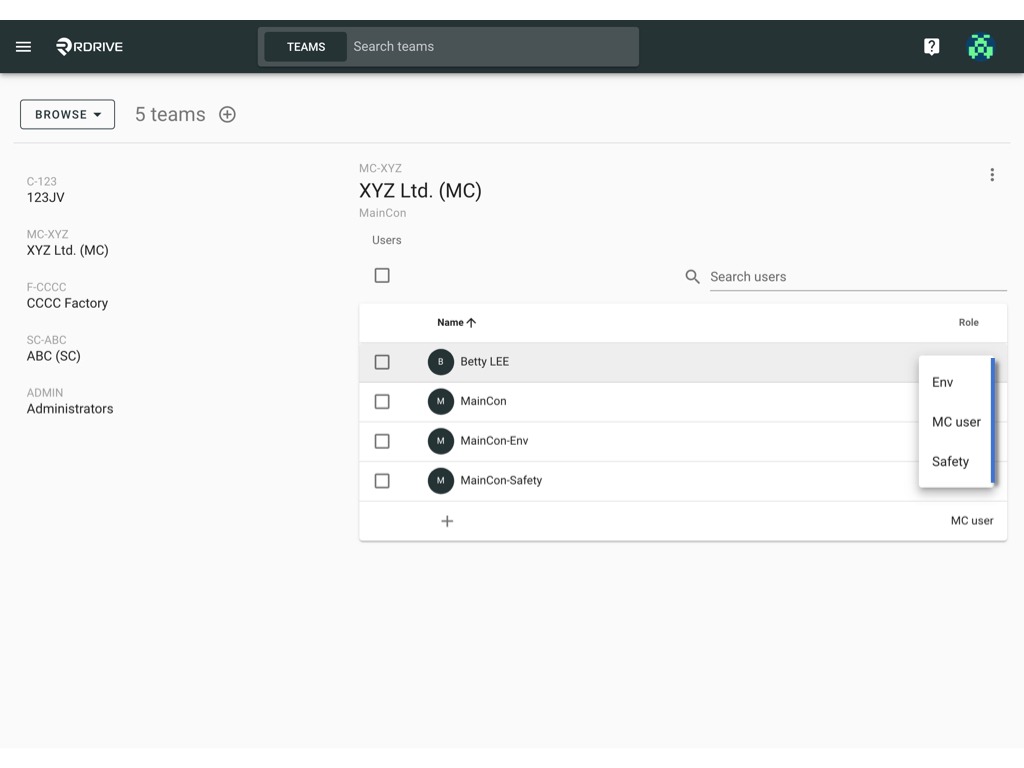Open the hamburger navigation menu
The height and width of the screenshot is (768, 1024).
tap(24, 46)
